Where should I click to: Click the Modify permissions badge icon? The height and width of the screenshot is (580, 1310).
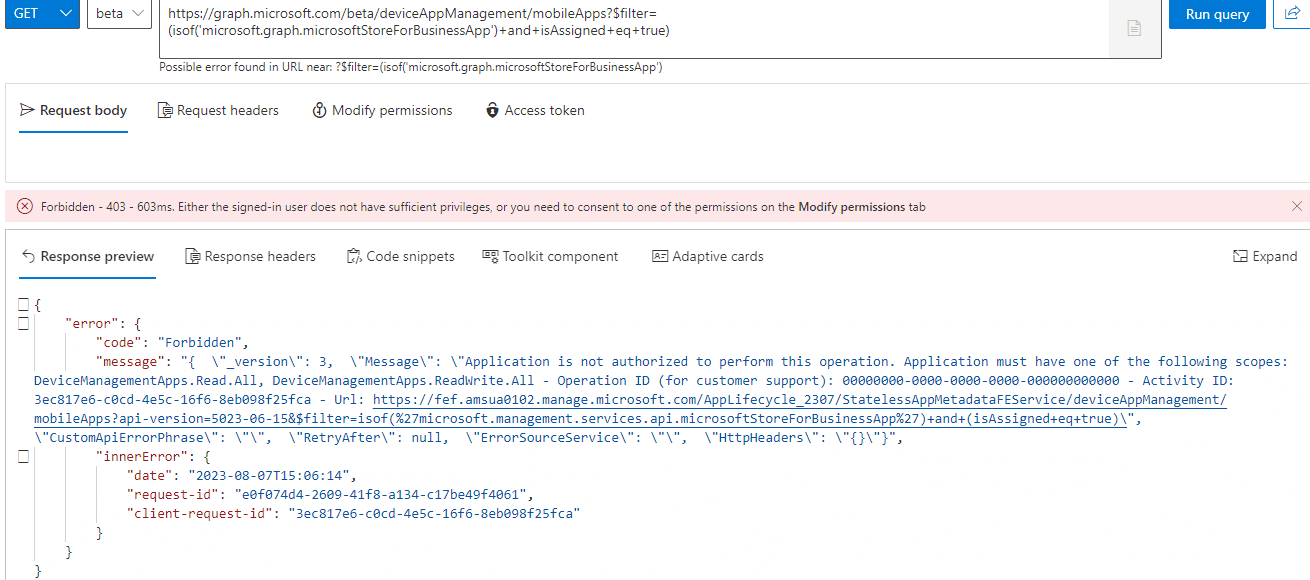320,110
